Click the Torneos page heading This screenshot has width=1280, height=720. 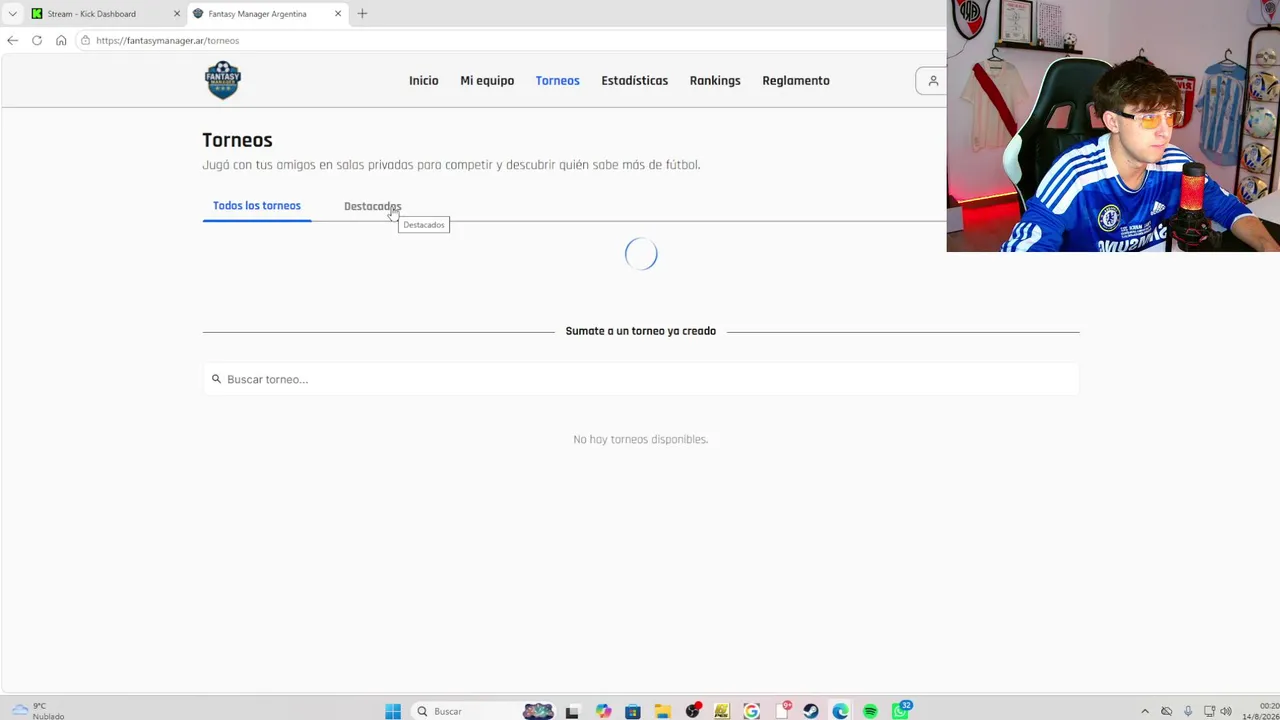(237, 140)
